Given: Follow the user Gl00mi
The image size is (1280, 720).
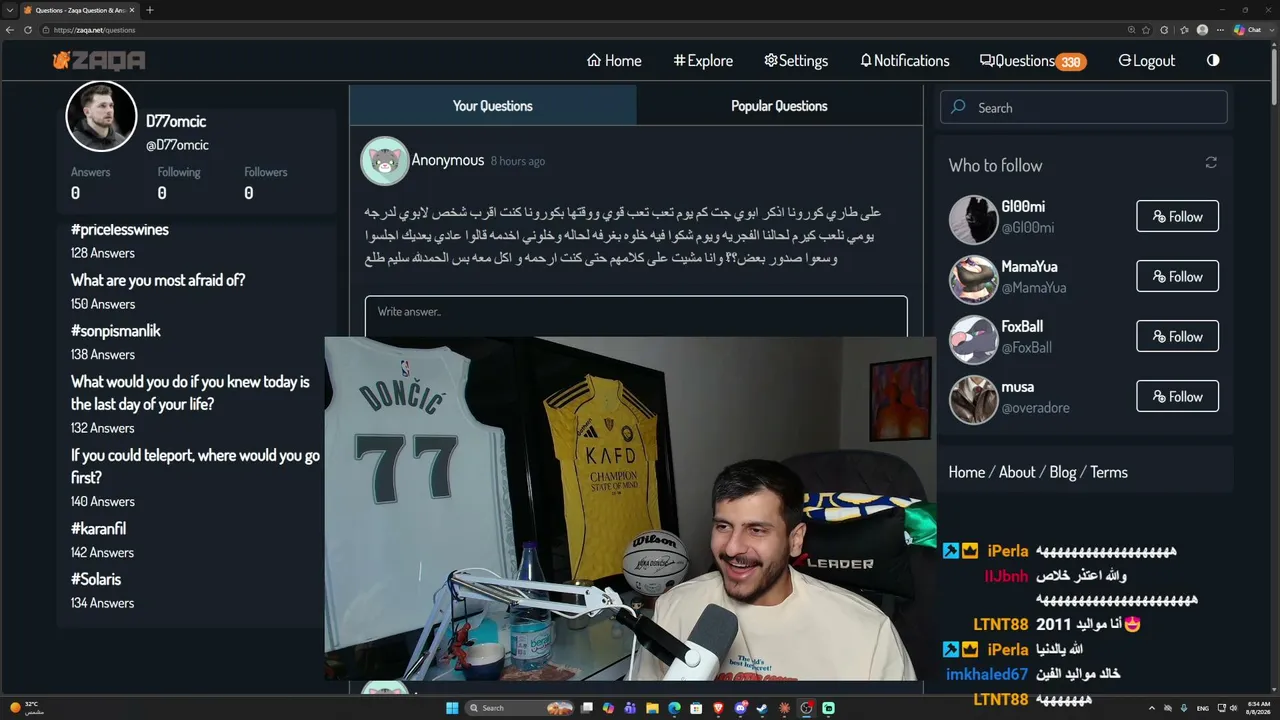Looking at the screenshot, I should (x=1177, y=216).
